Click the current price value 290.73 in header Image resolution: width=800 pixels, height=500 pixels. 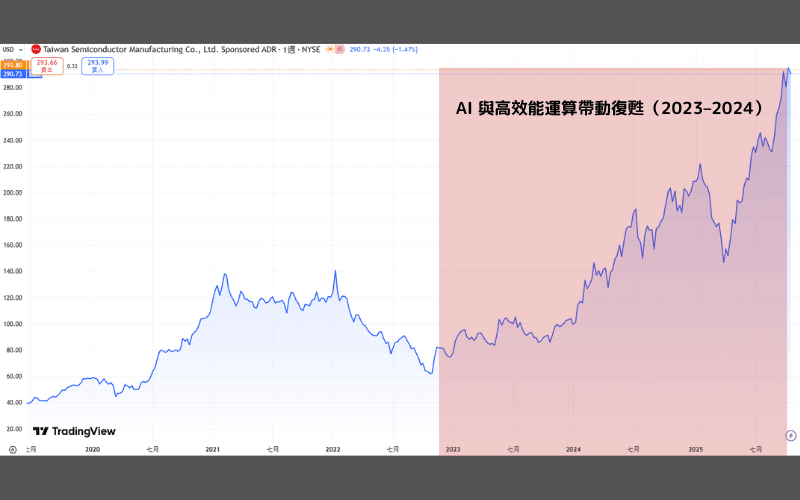[x=360, y=49]
